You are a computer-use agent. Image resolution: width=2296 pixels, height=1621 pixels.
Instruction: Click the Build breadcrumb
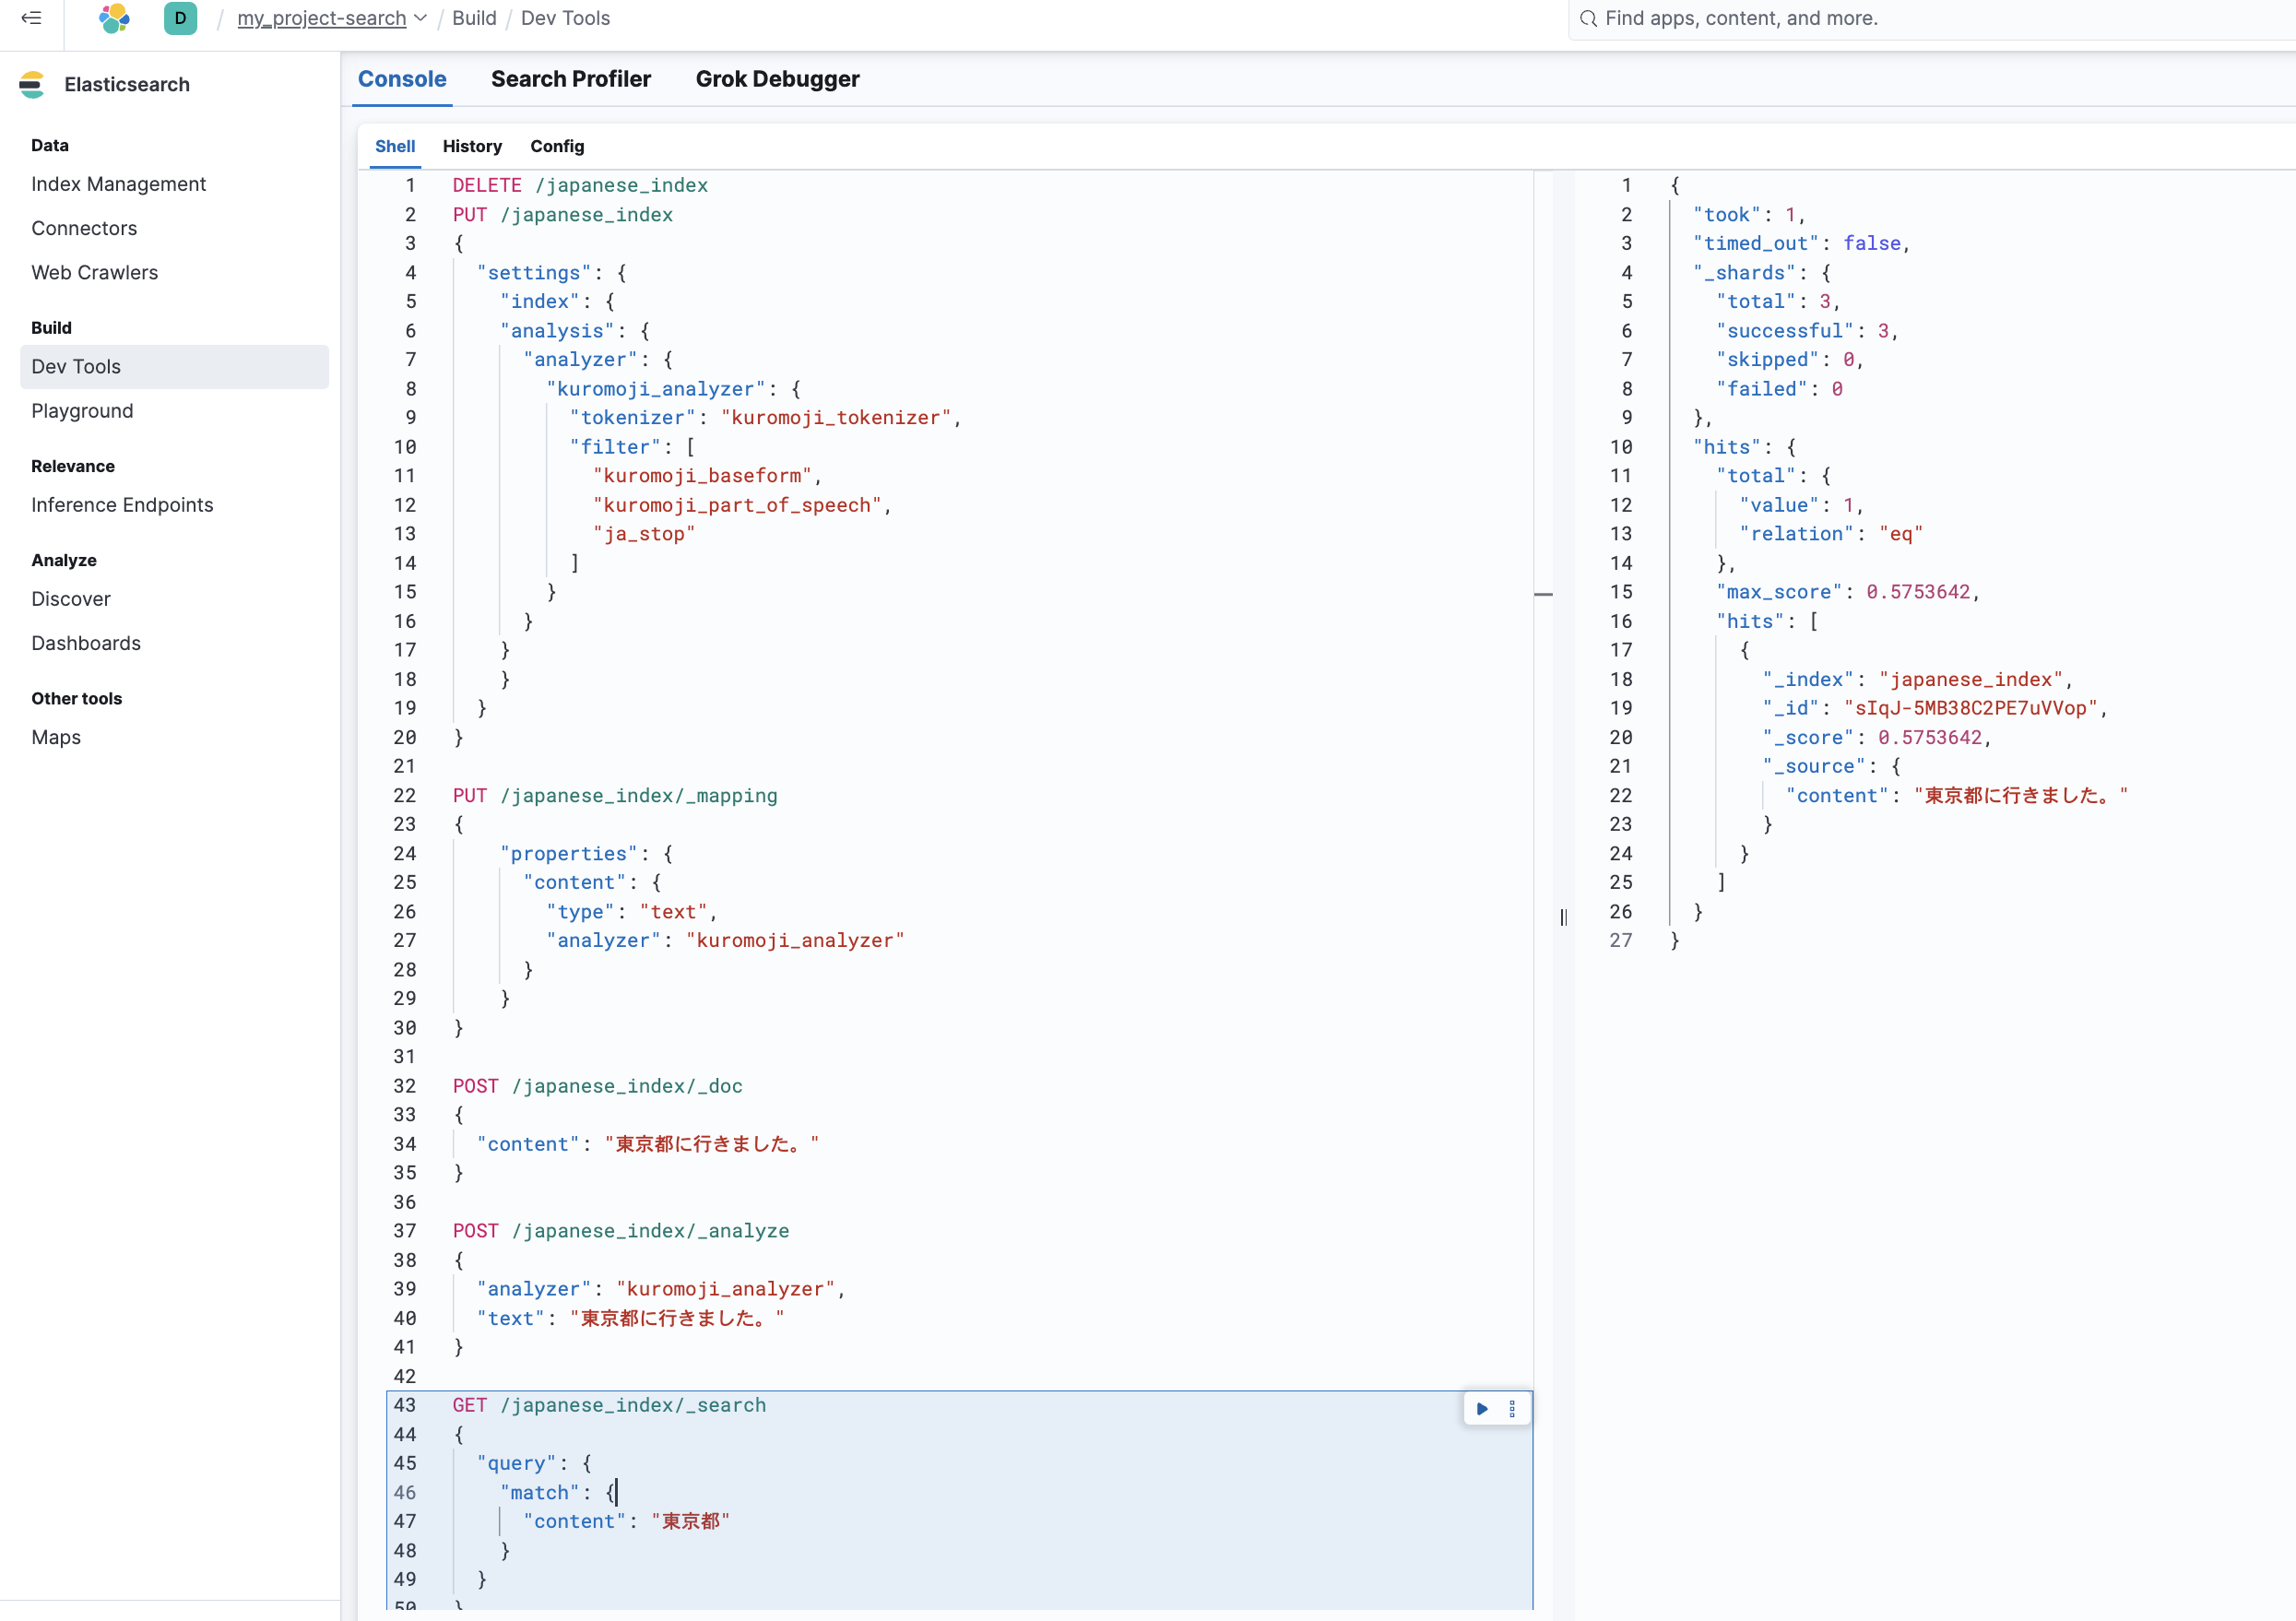pyautogui.click(x=474, y=18)
